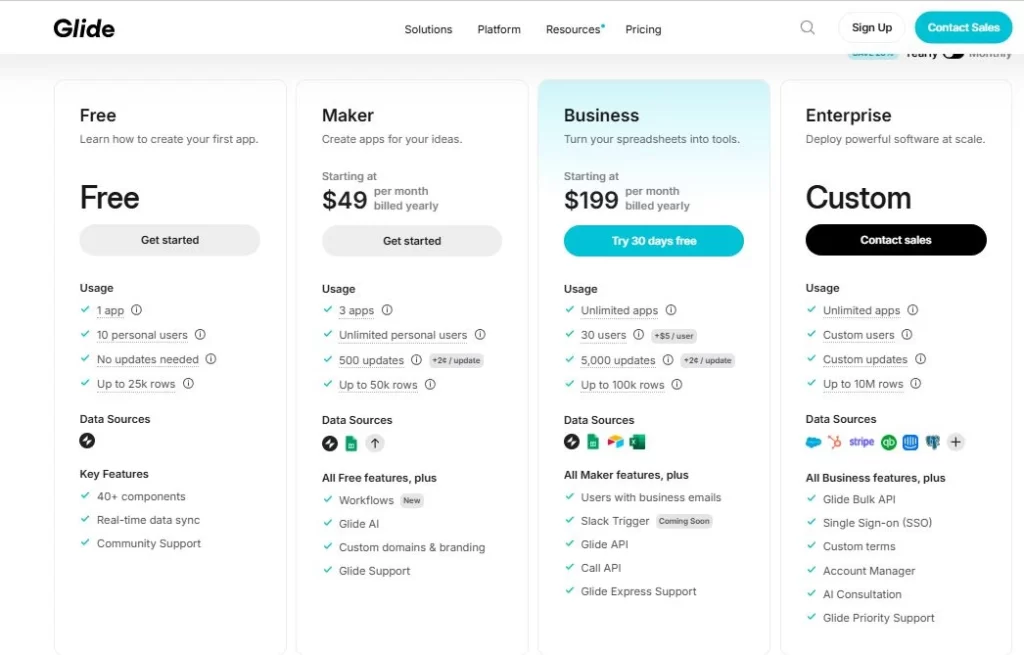
Task: Open the Platform navigation menu
Action: tap(499, 29)
